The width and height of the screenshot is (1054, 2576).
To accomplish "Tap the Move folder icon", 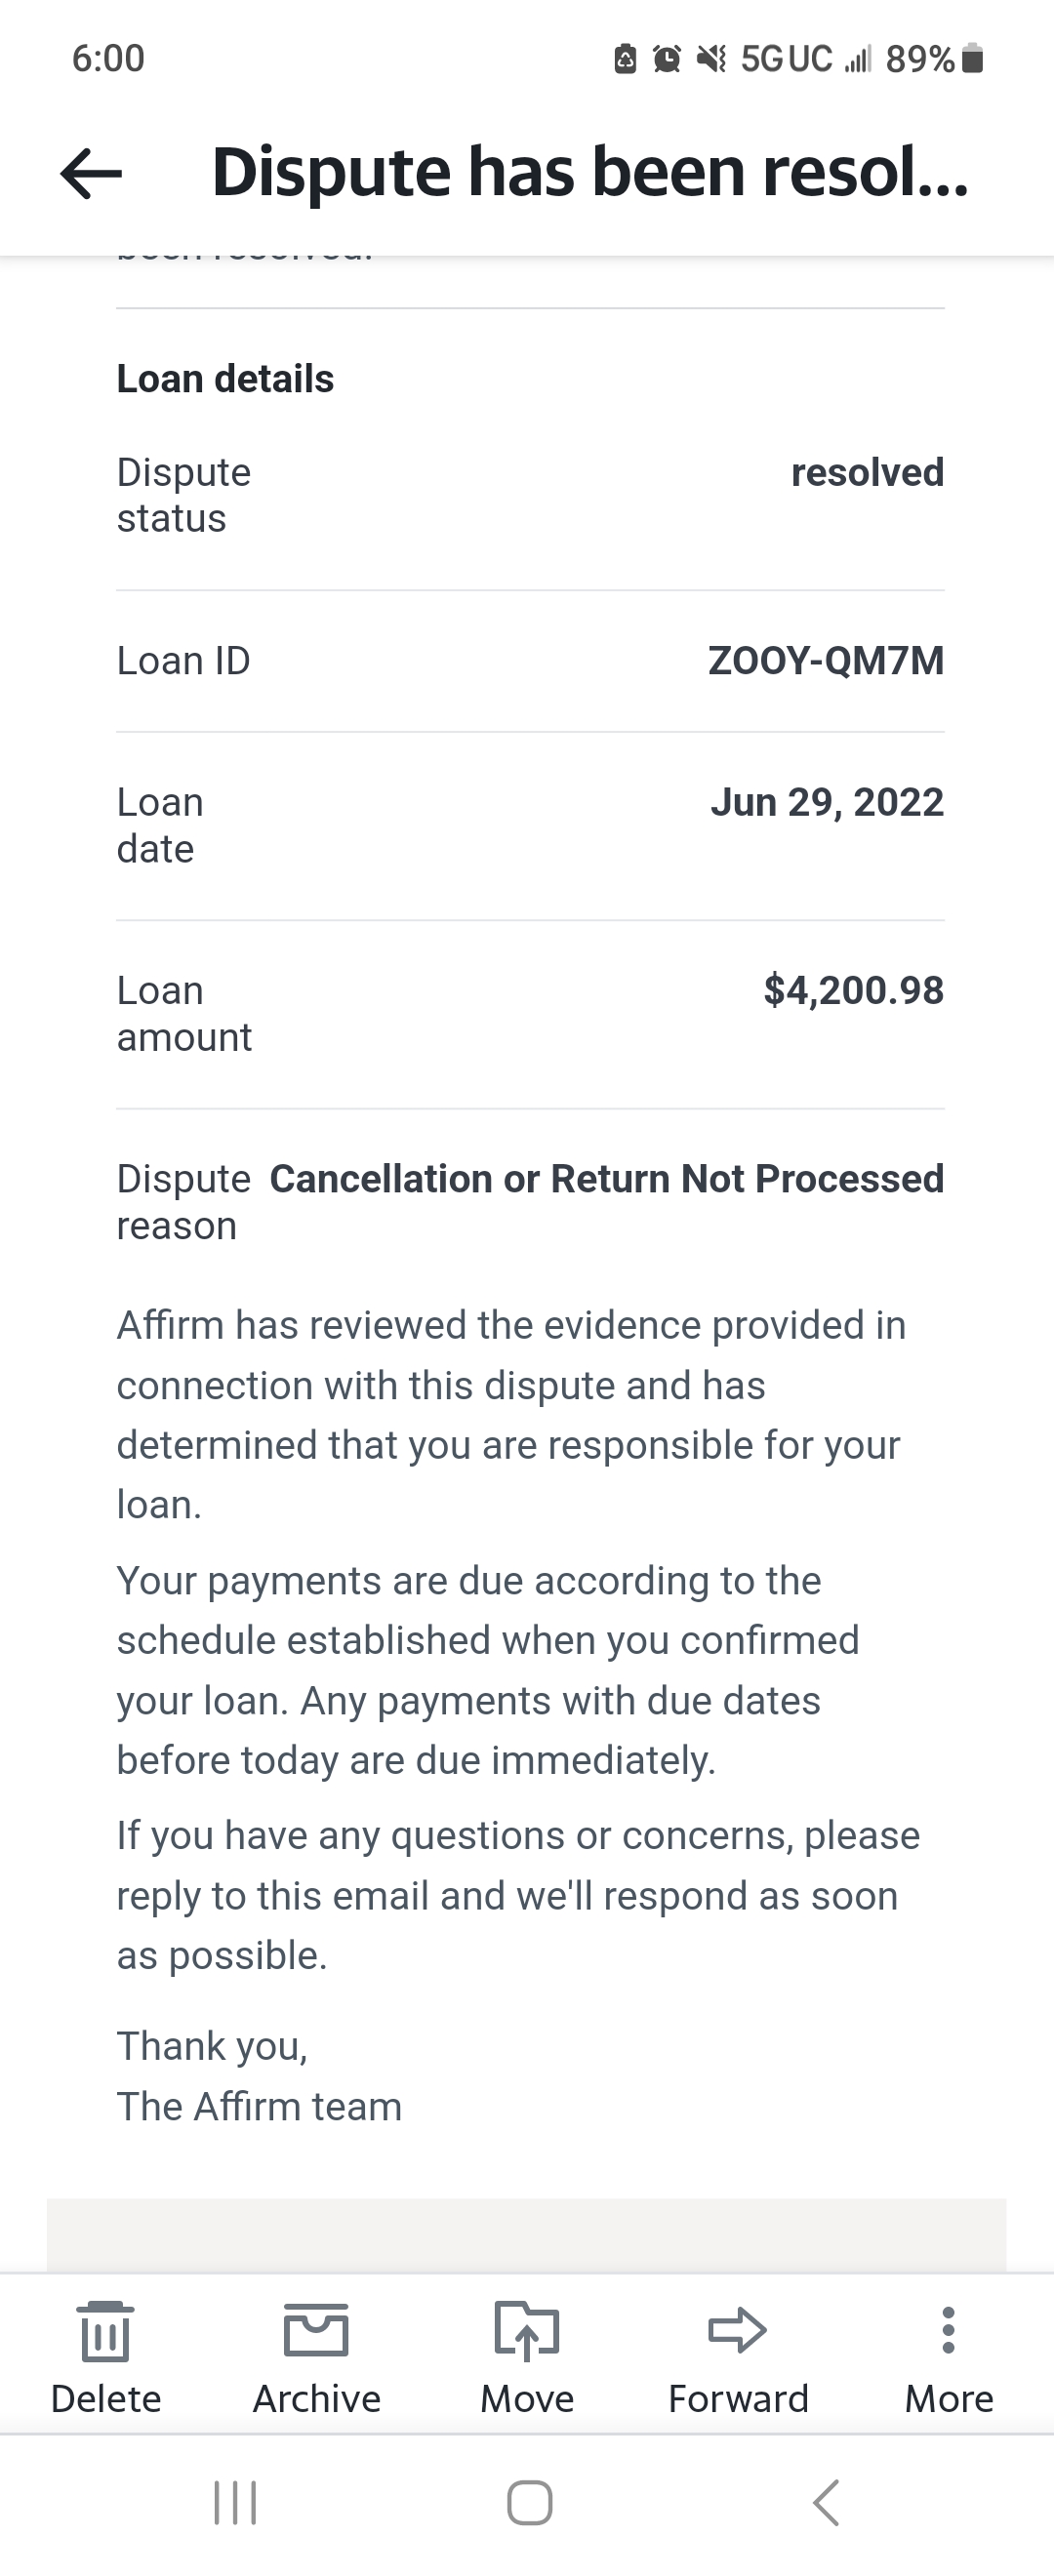I will [x=527, y=2330].
